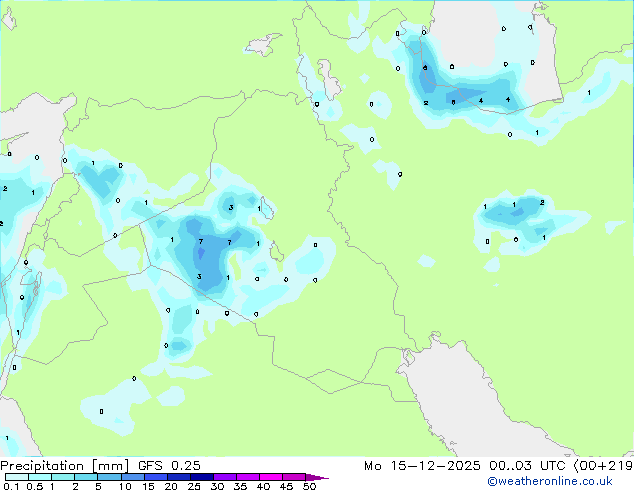The image size is (634, 490).
Task: Select the 1 mm legend color swatch
Action: pos(63,477)
